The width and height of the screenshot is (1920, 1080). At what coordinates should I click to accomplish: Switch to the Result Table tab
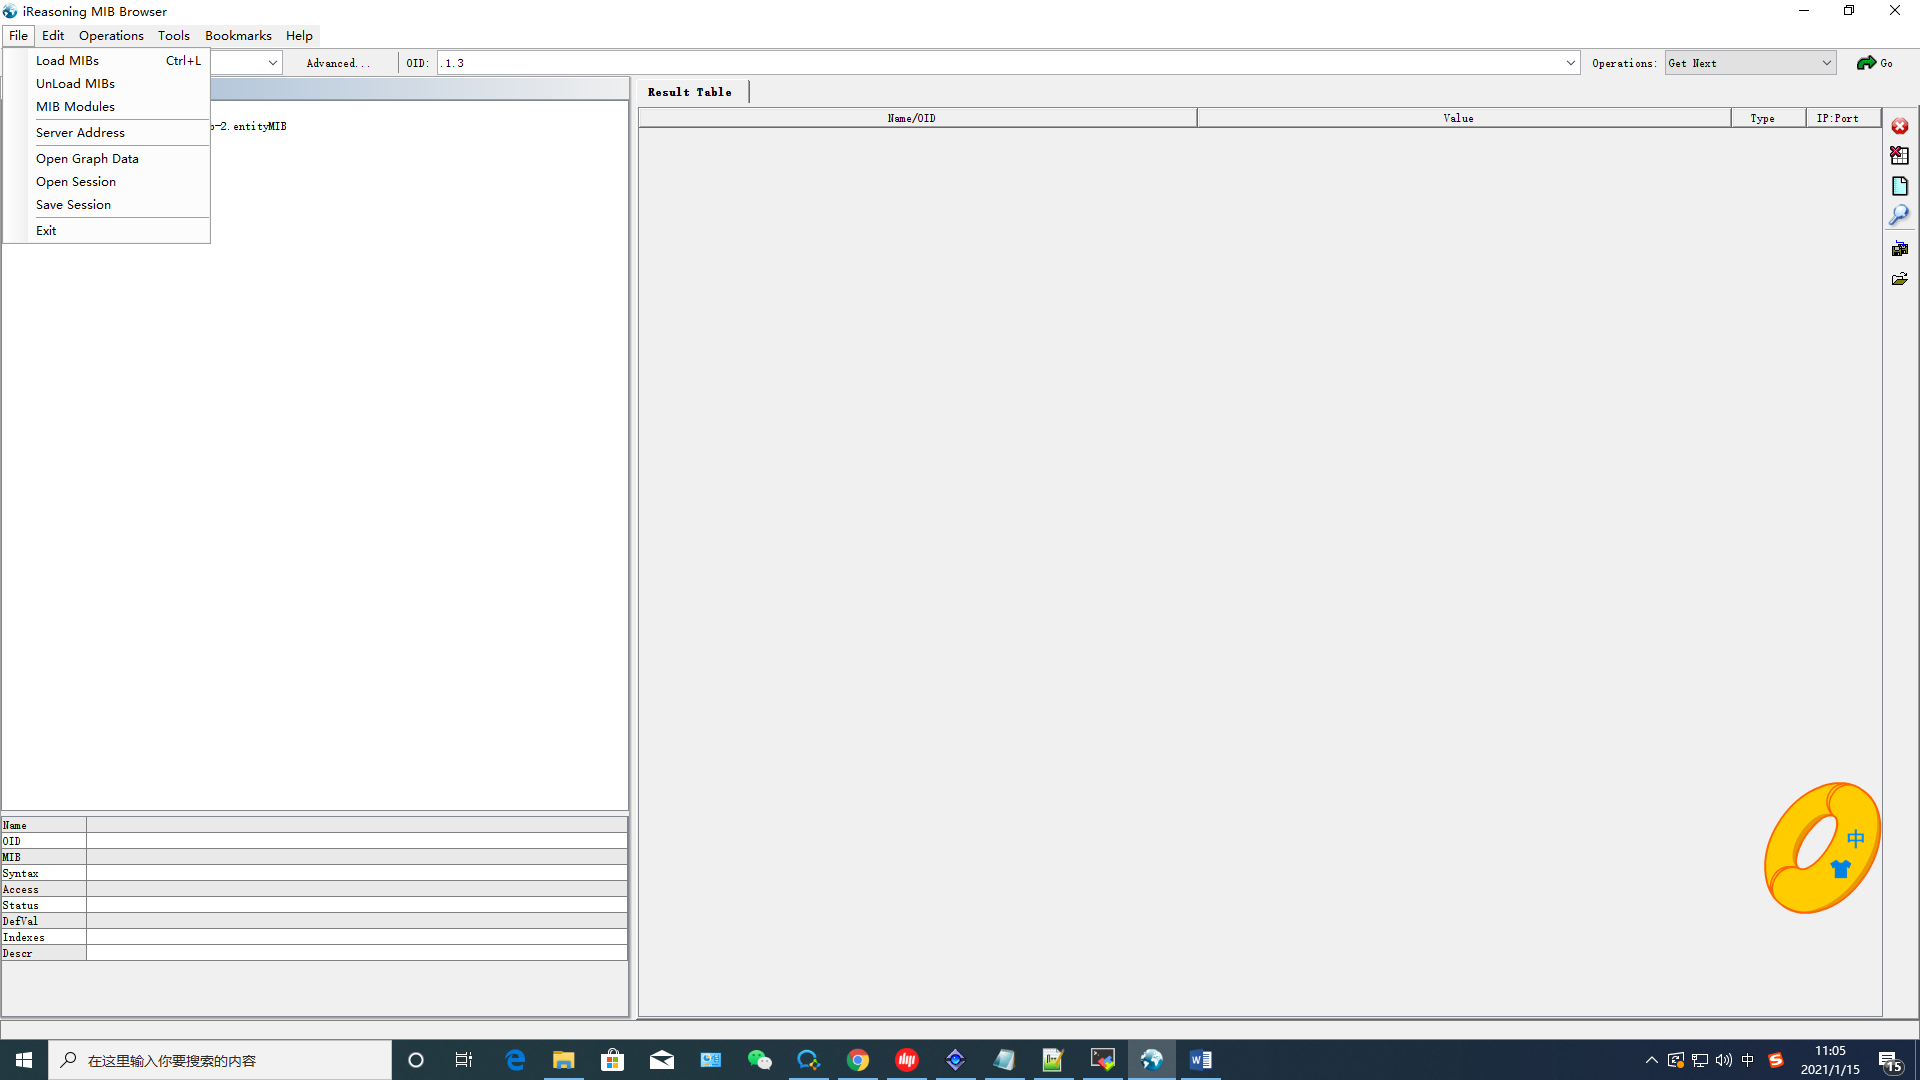690,92
